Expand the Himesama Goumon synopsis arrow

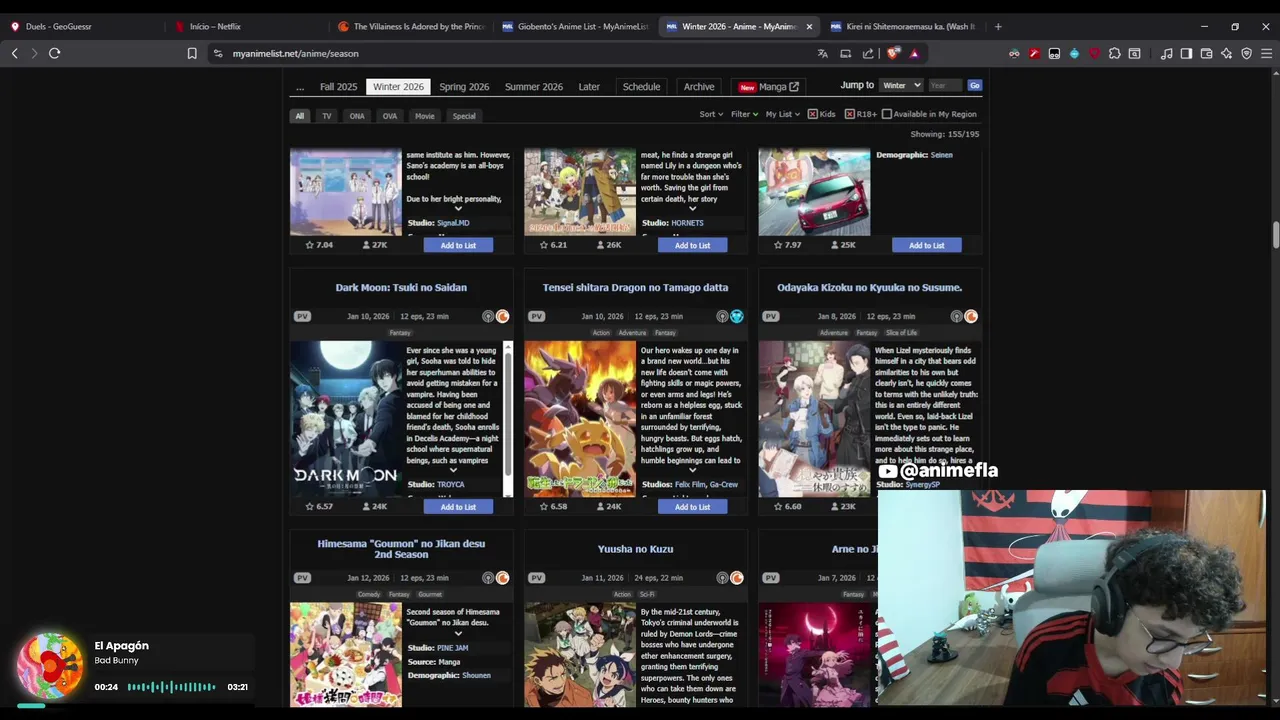[458, 633]
